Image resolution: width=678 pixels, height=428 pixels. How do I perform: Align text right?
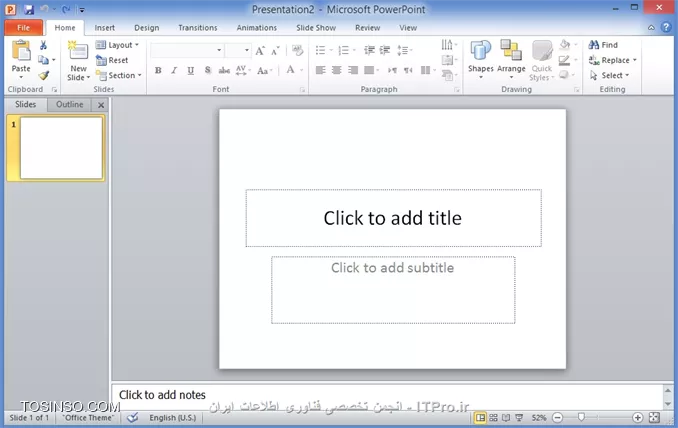click(x=353, y=70)
